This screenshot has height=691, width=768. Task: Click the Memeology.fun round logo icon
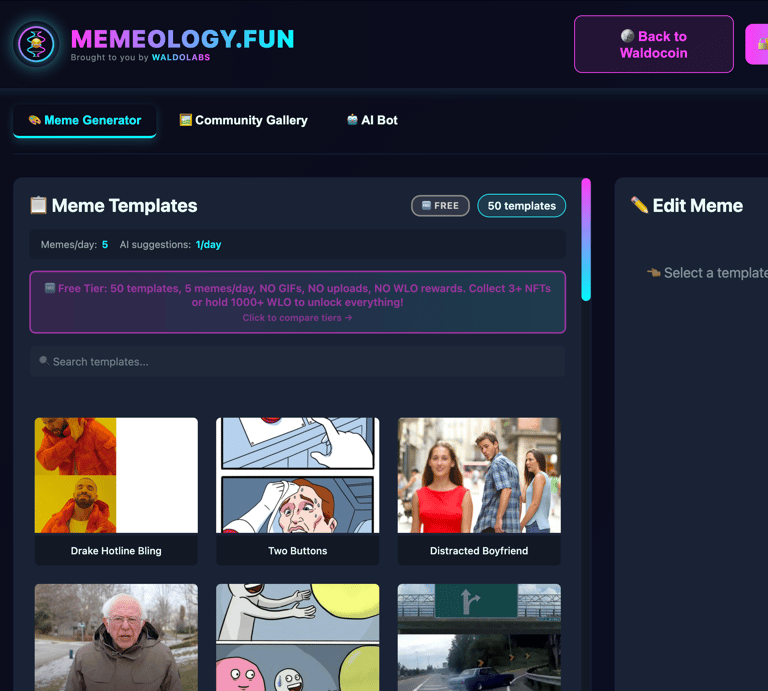click(x=36, y=44)
